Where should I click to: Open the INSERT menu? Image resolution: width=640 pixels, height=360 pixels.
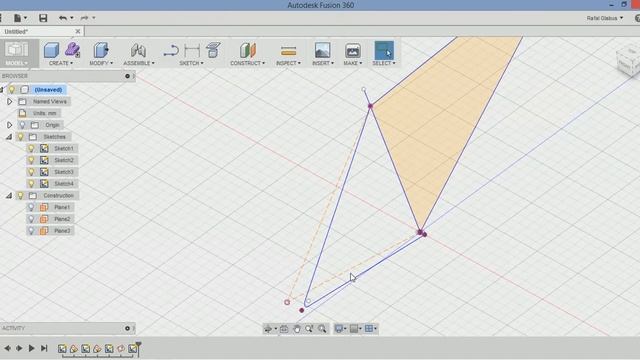point(323,63)
